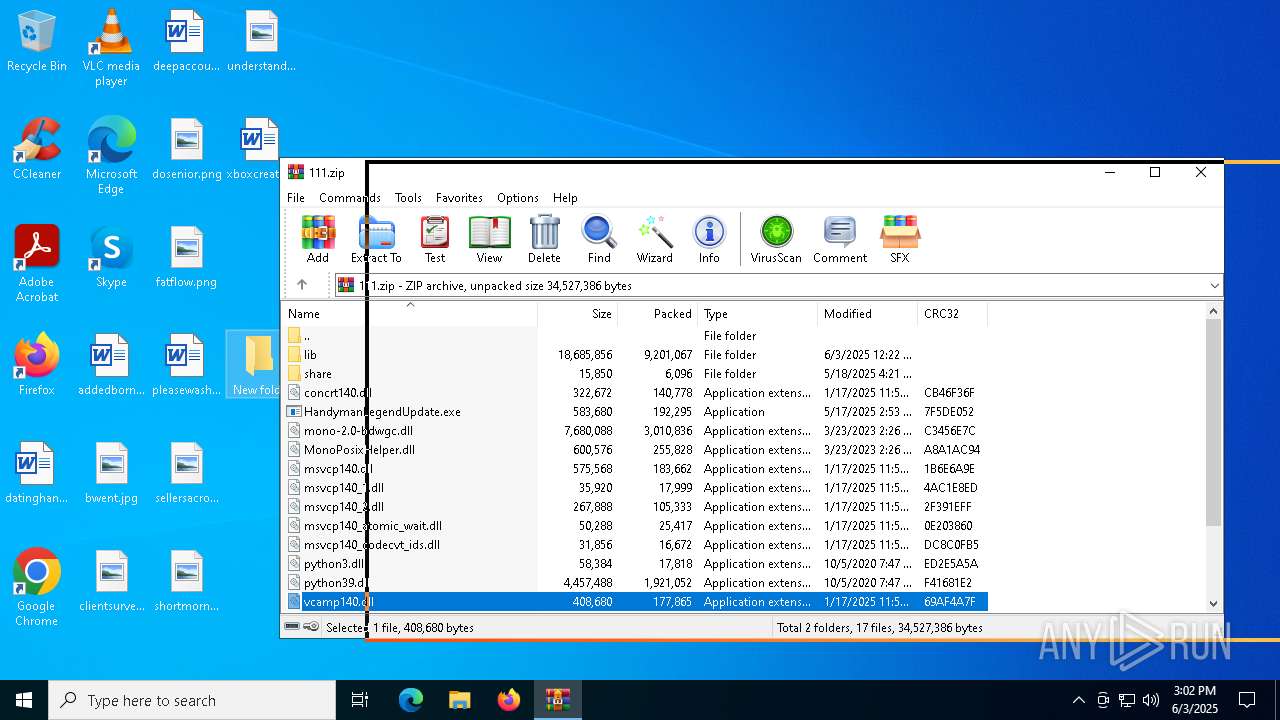Open the Favorites menu

point(459,198)
